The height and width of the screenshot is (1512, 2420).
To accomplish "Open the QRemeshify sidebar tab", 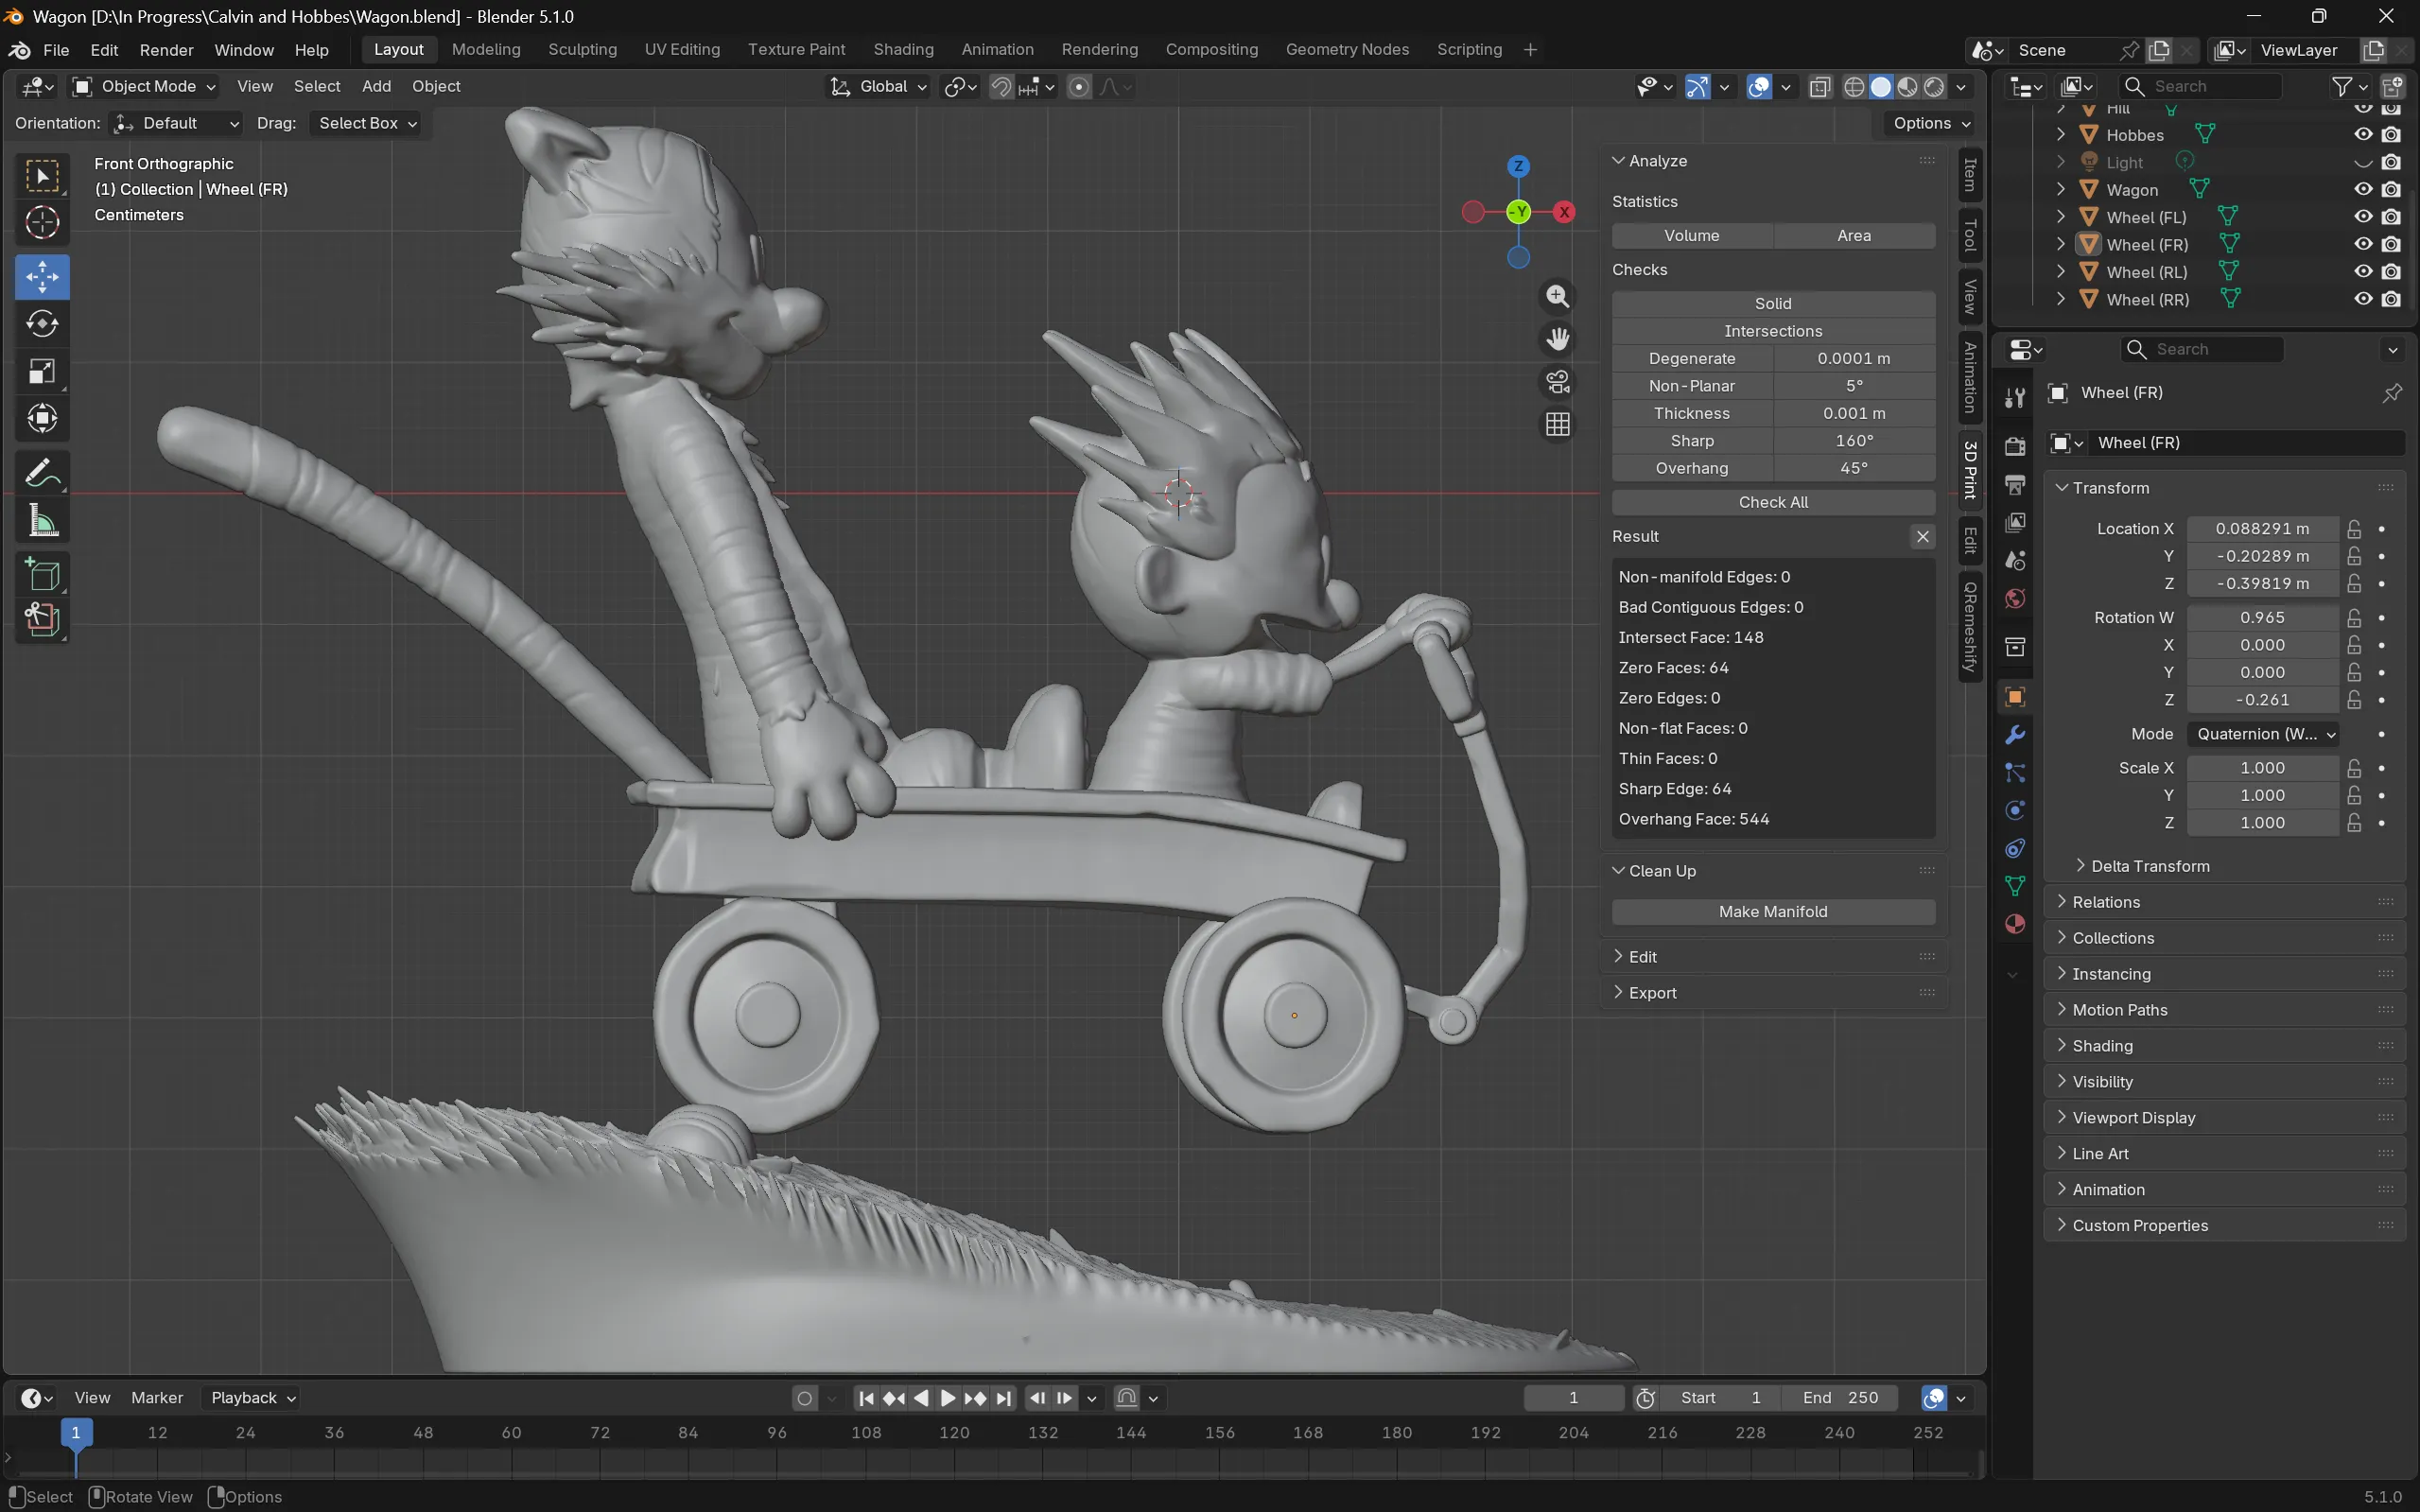I will (x=1970, y=627).
